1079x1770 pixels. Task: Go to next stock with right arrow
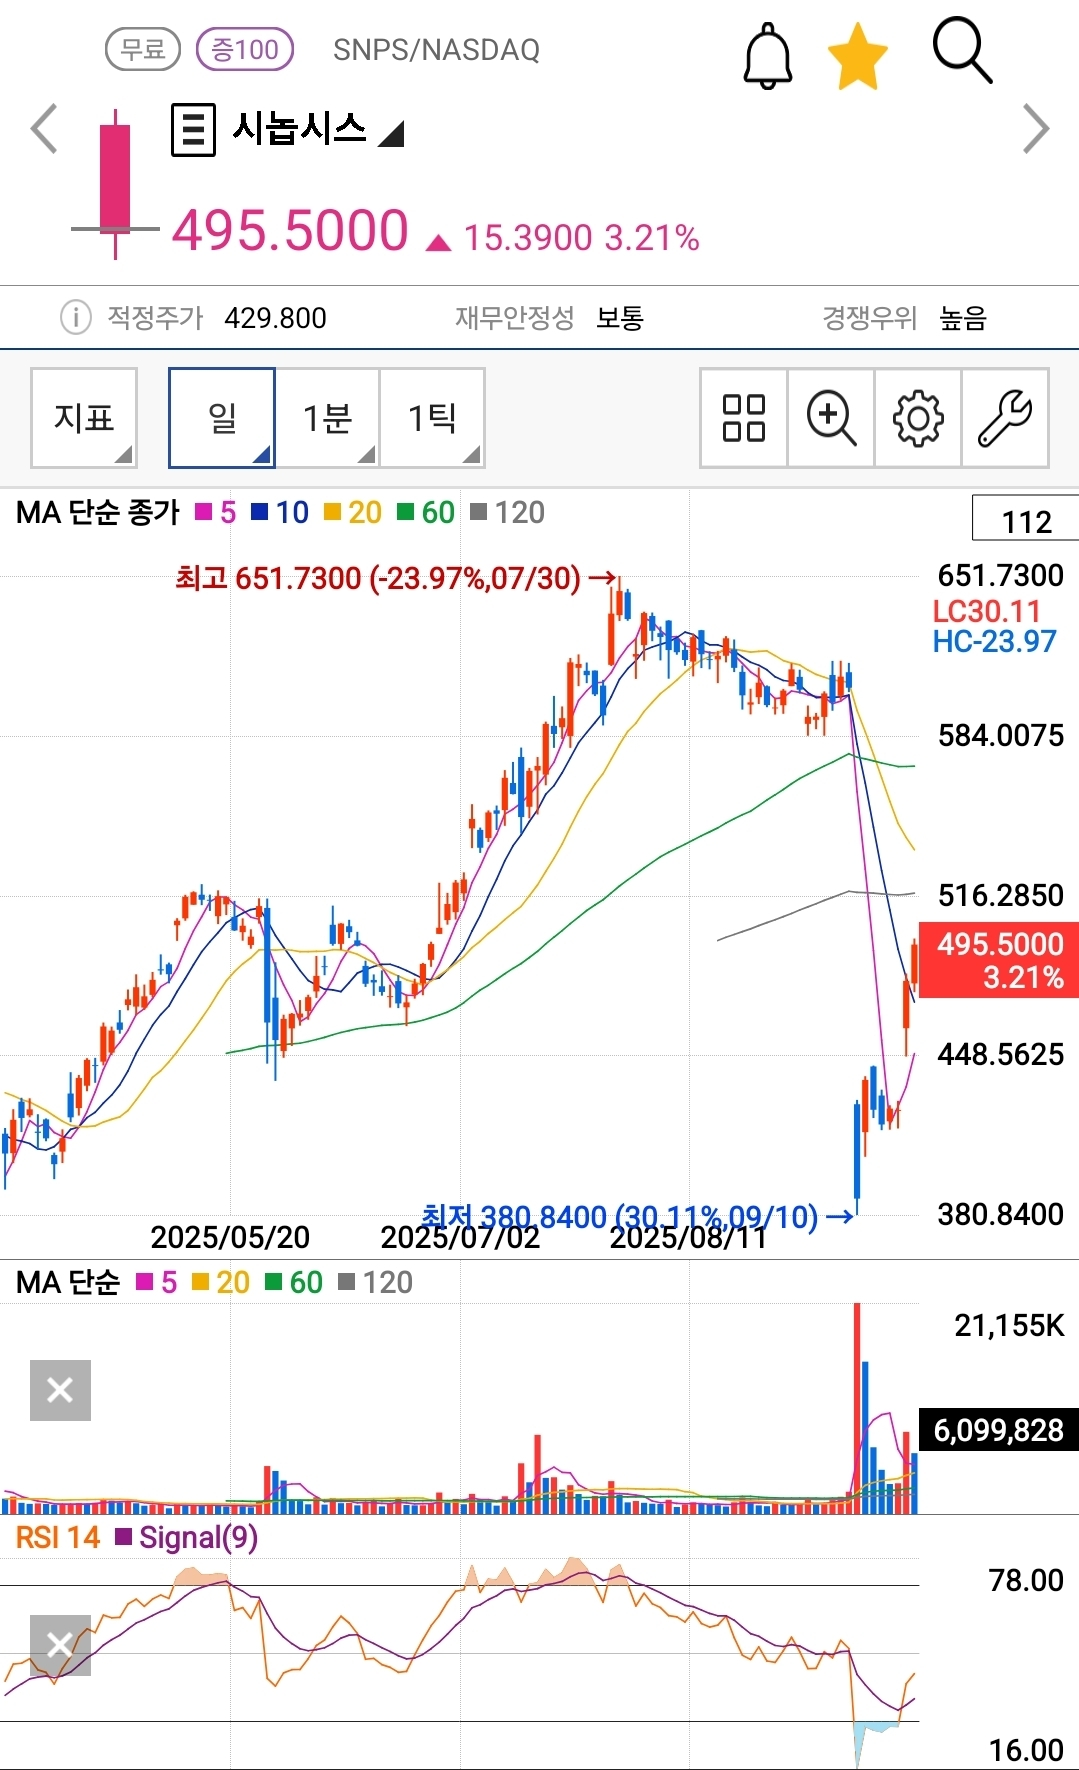pyautogui.click(x=1036, y=129)
